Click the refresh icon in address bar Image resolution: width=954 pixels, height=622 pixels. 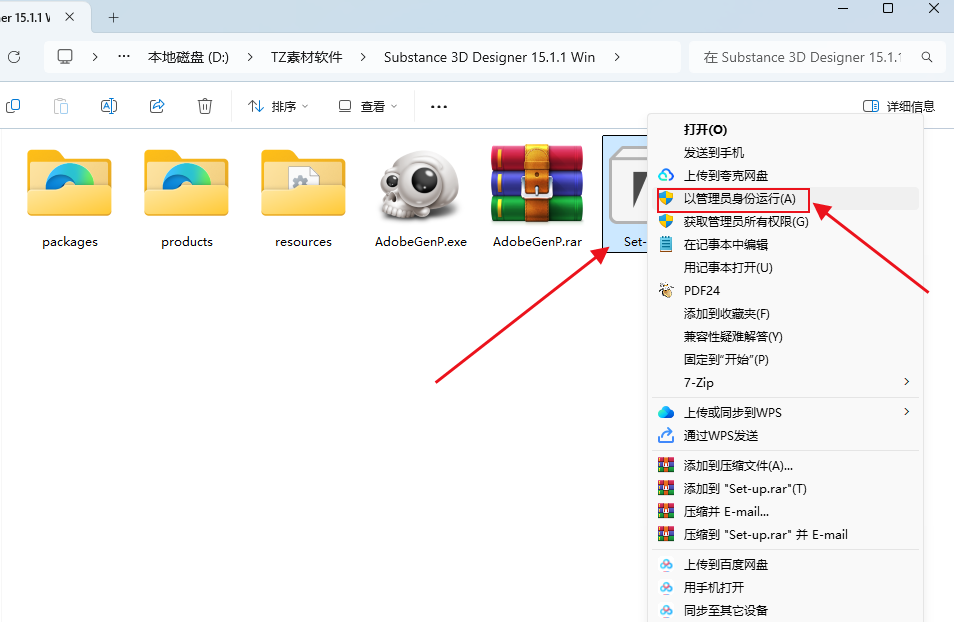pyautogui.click(x=14, y=57)
